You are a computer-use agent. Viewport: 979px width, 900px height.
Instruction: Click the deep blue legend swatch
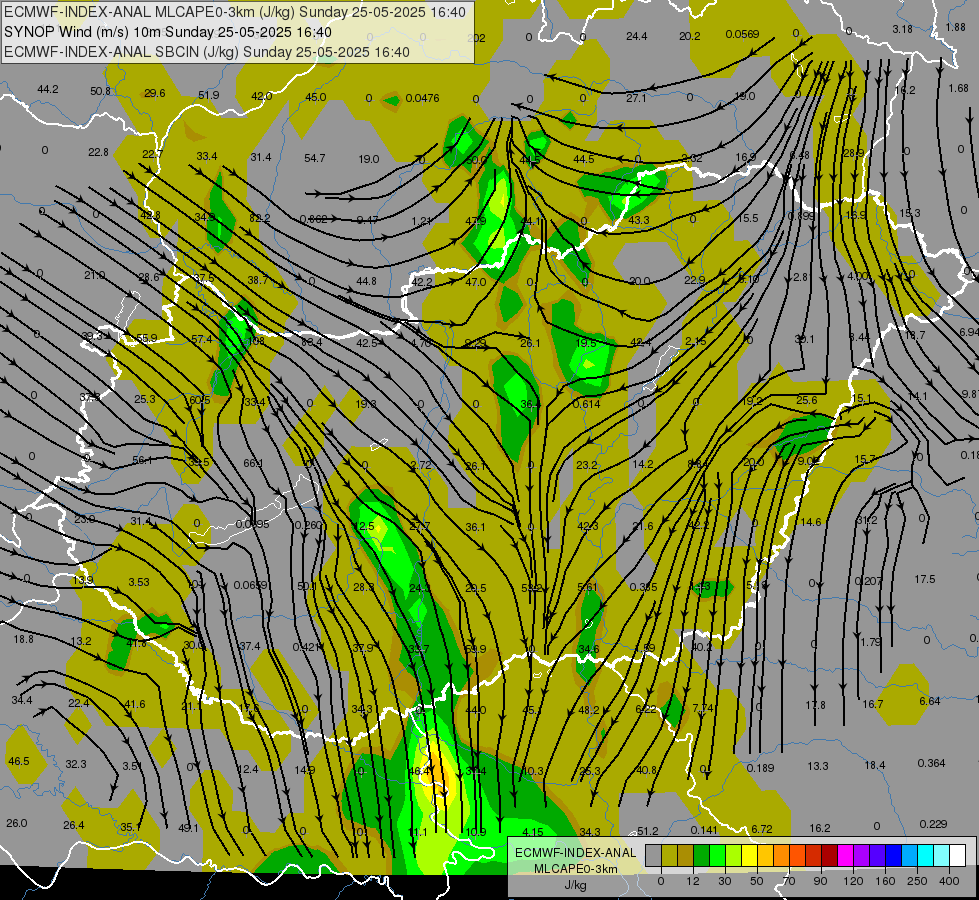tap(894, 855)
